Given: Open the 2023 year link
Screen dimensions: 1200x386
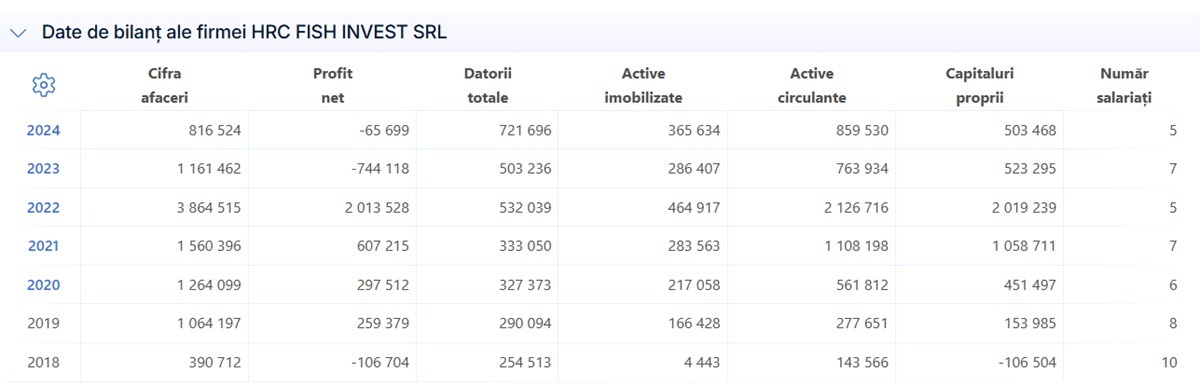Looking at the screenshot, I should point(43,169).
